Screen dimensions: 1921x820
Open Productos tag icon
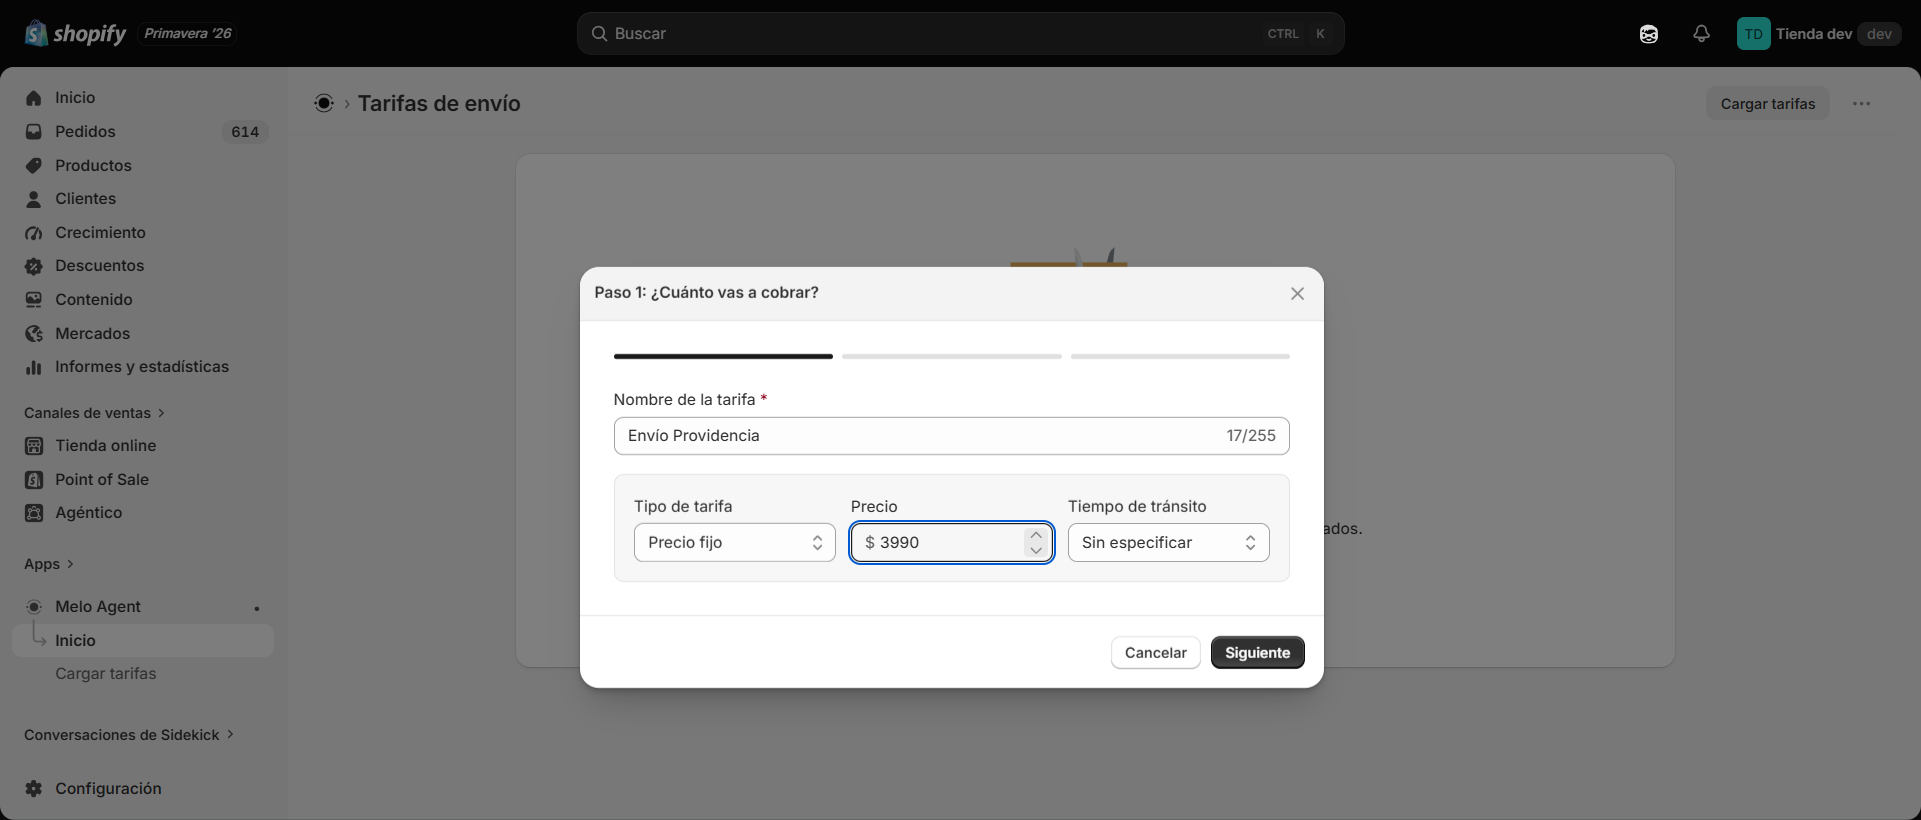[x=34, y=165]
